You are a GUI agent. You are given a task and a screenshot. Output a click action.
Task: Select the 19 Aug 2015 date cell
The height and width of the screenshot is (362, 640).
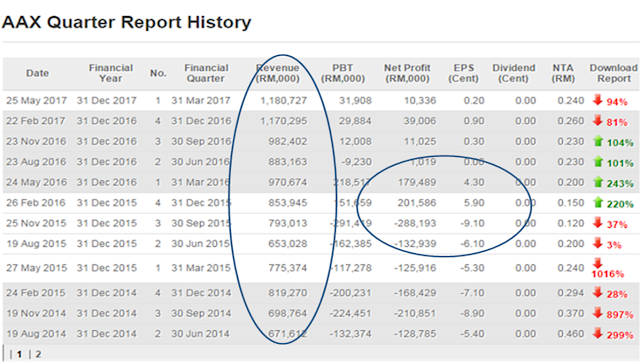click(x=36, y=243)
